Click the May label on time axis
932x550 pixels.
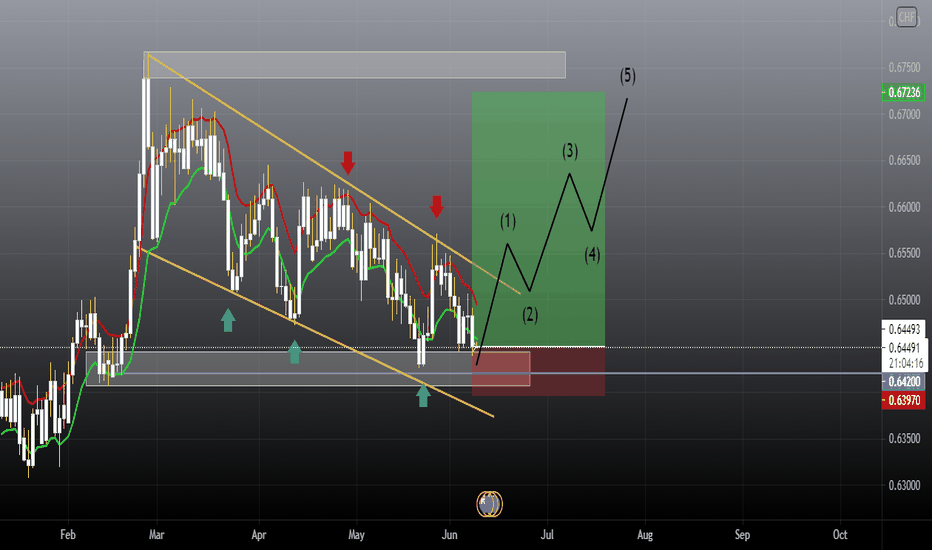[356, 535]
